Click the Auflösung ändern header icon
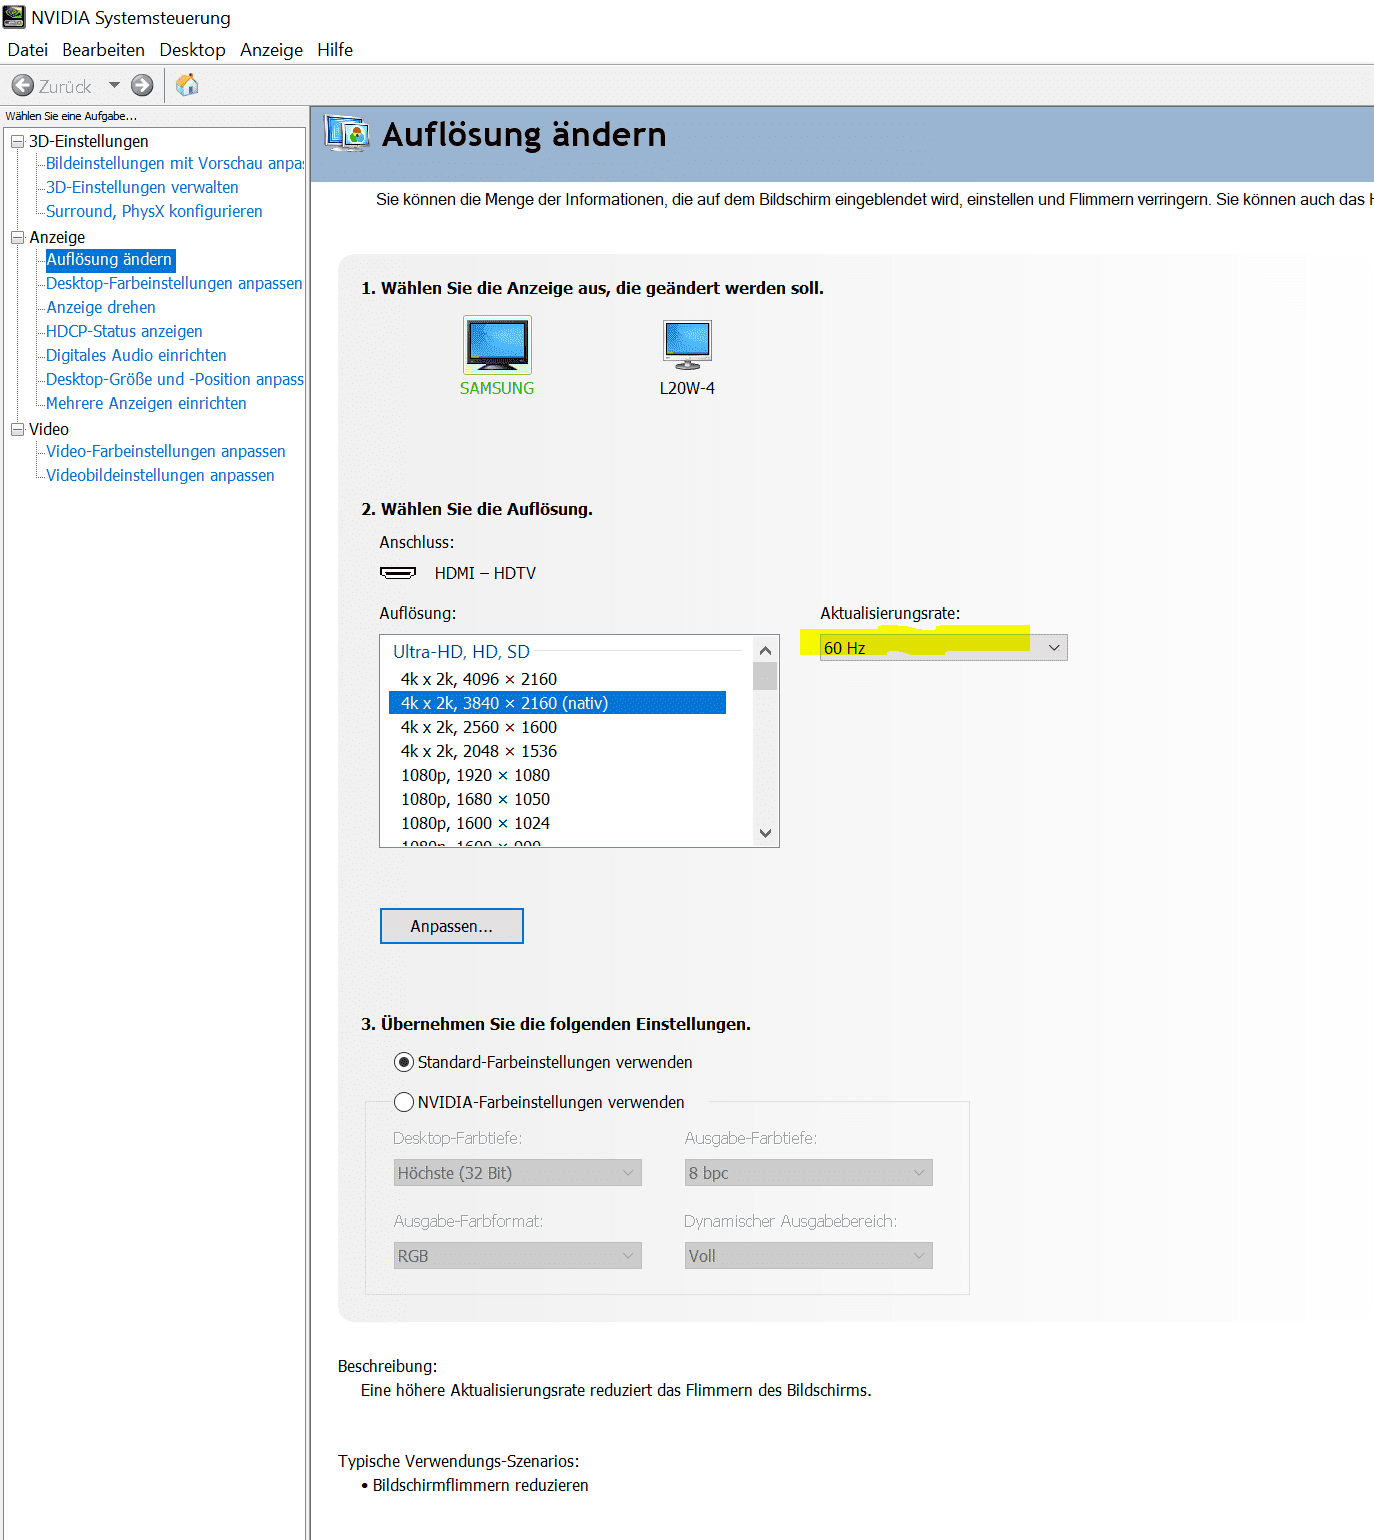Viewport: 1374px width, 1540px height. tap(347, 134)
